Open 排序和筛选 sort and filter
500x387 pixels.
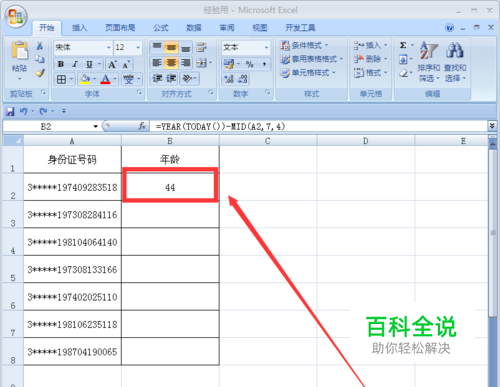[429, 62]
